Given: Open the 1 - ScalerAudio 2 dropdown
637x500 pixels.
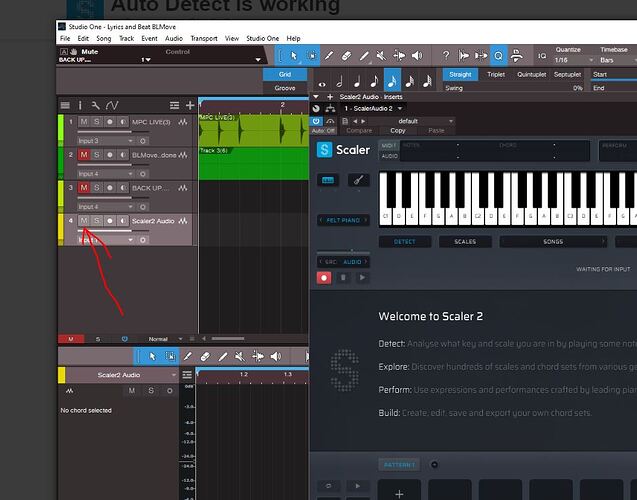Looking at the screenshot, I should point(373,108).
